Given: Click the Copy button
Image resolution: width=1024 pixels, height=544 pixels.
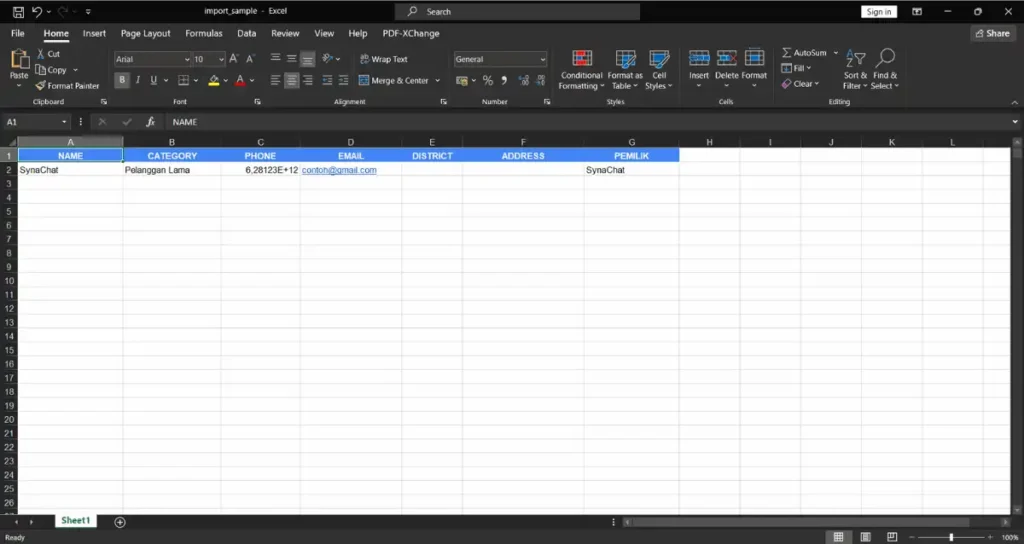Looking at the screenshot, I should pyautogui.click(x=51, y=70).
